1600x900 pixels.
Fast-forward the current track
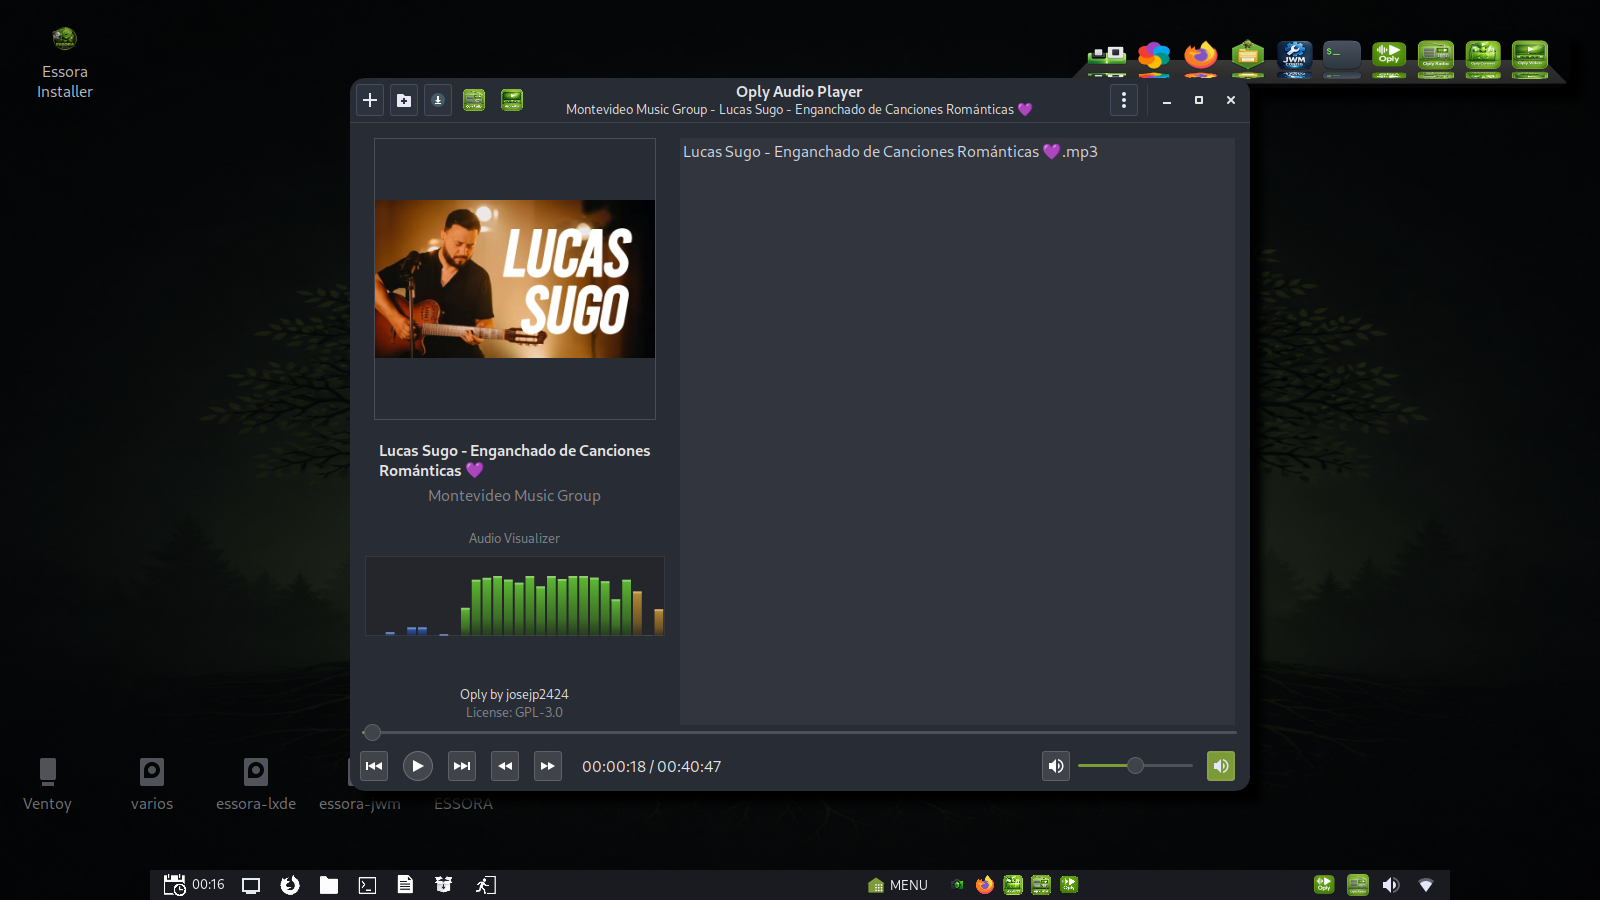click(548, 766)
